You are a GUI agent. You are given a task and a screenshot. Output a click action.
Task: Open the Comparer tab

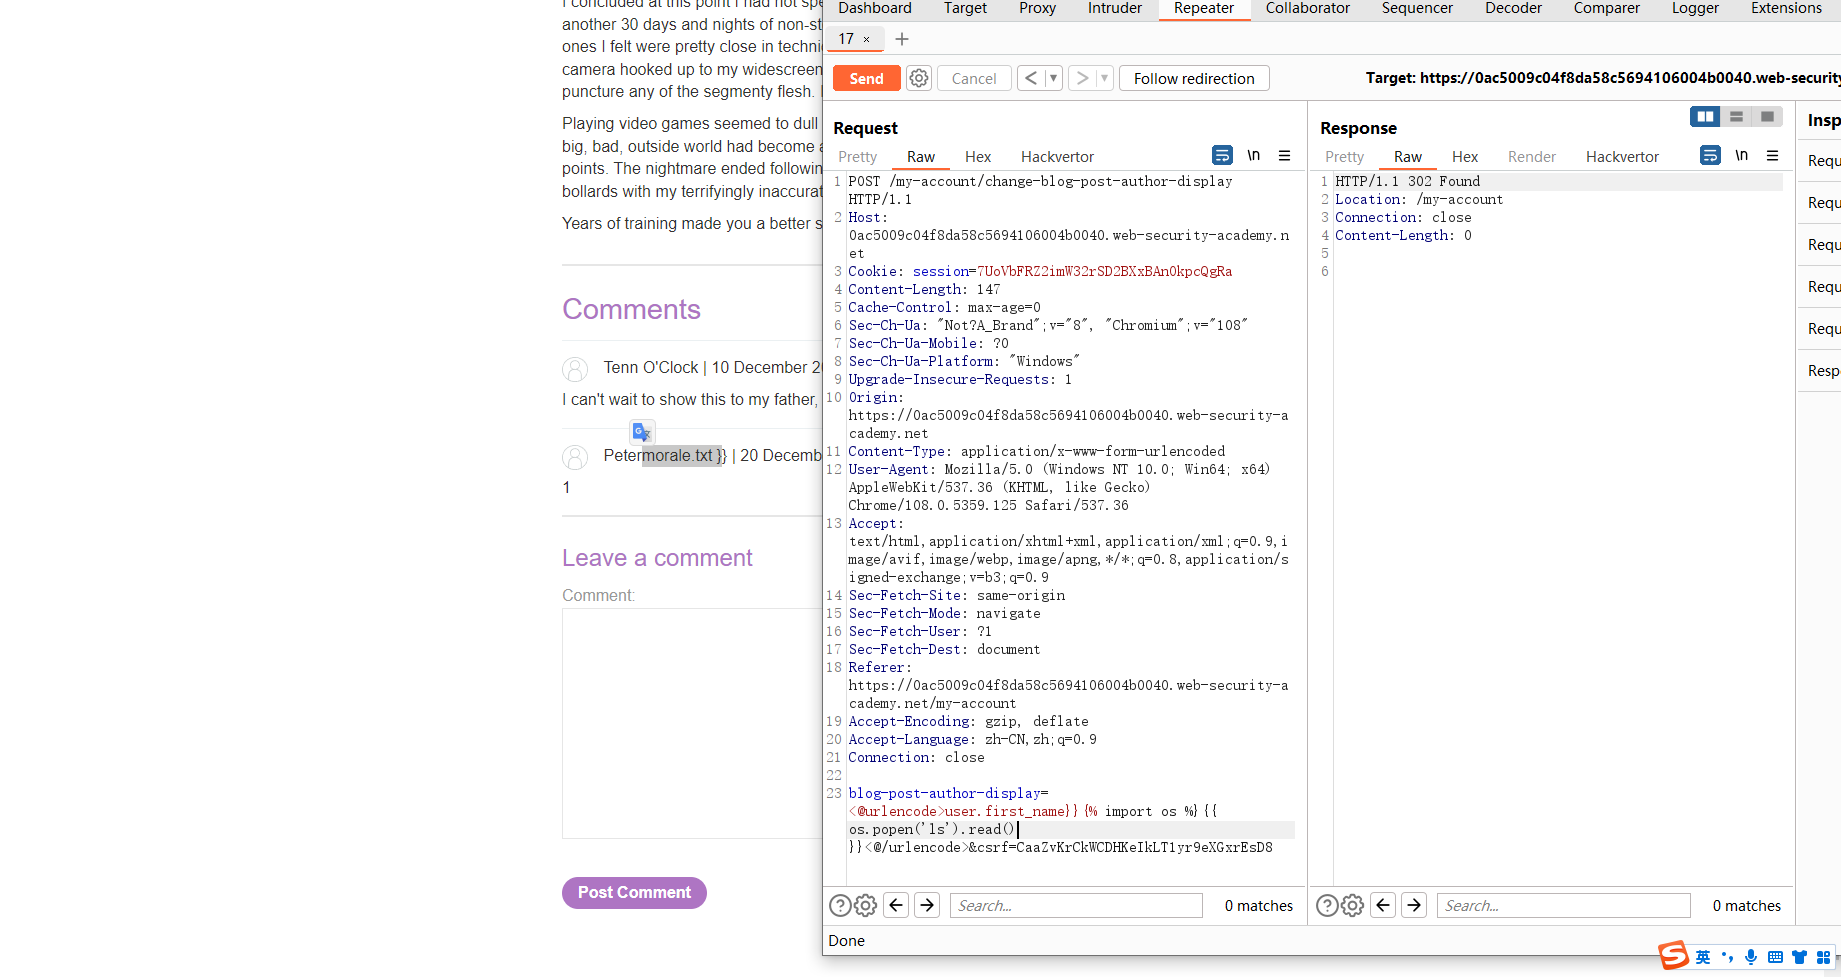1606,8
